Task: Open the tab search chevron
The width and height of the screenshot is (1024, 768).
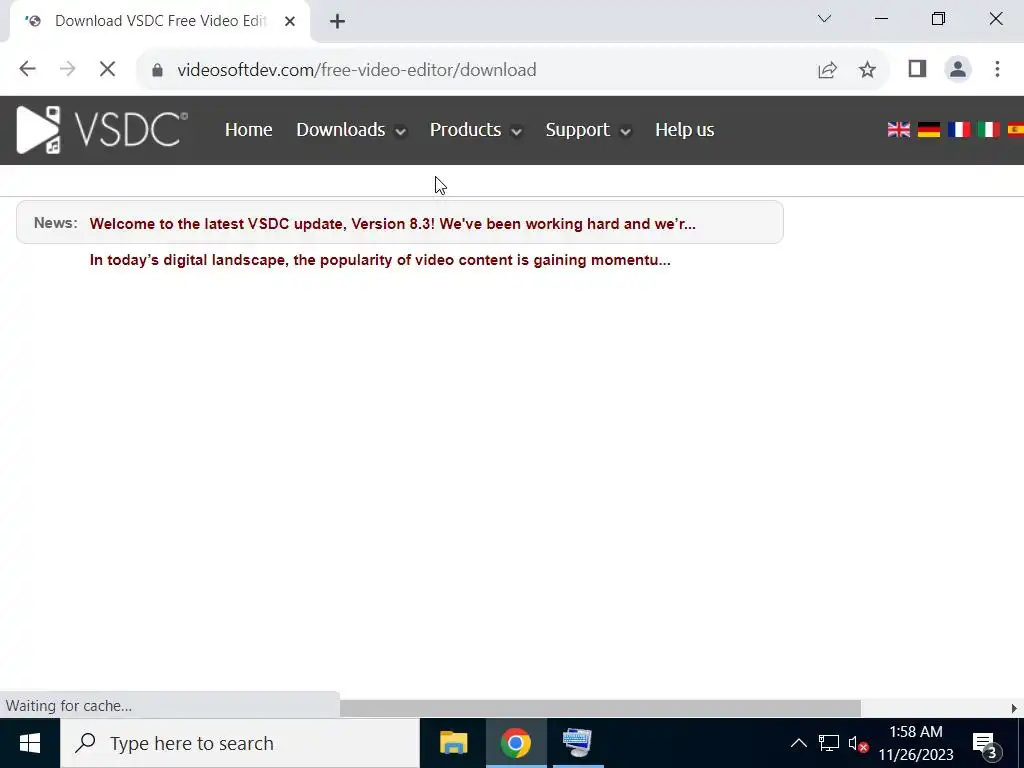Action: pyautogui.click(x=824, y=19)
